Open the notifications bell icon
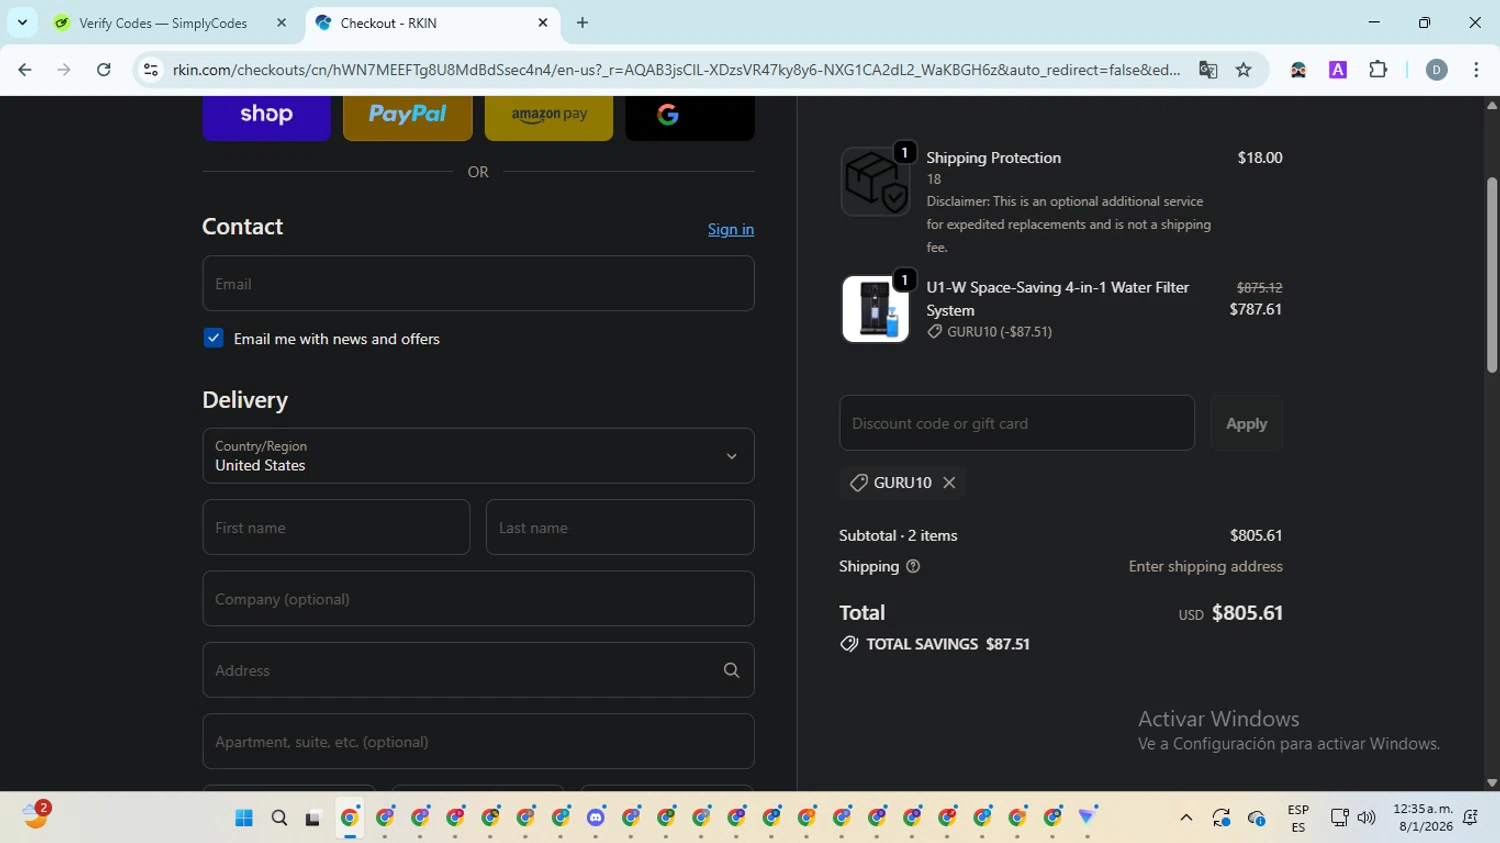Viewport: 1500px width, 843px height. [x=1471, y=818]
